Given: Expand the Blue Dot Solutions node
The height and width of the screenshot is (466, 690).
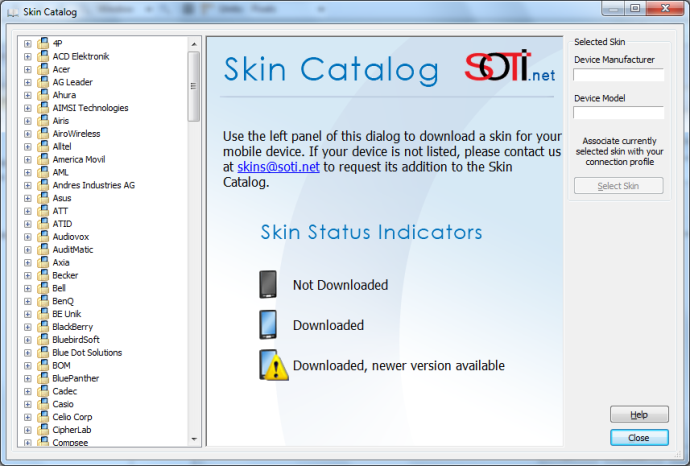Looking at the screenshot, I should [28, 352].
